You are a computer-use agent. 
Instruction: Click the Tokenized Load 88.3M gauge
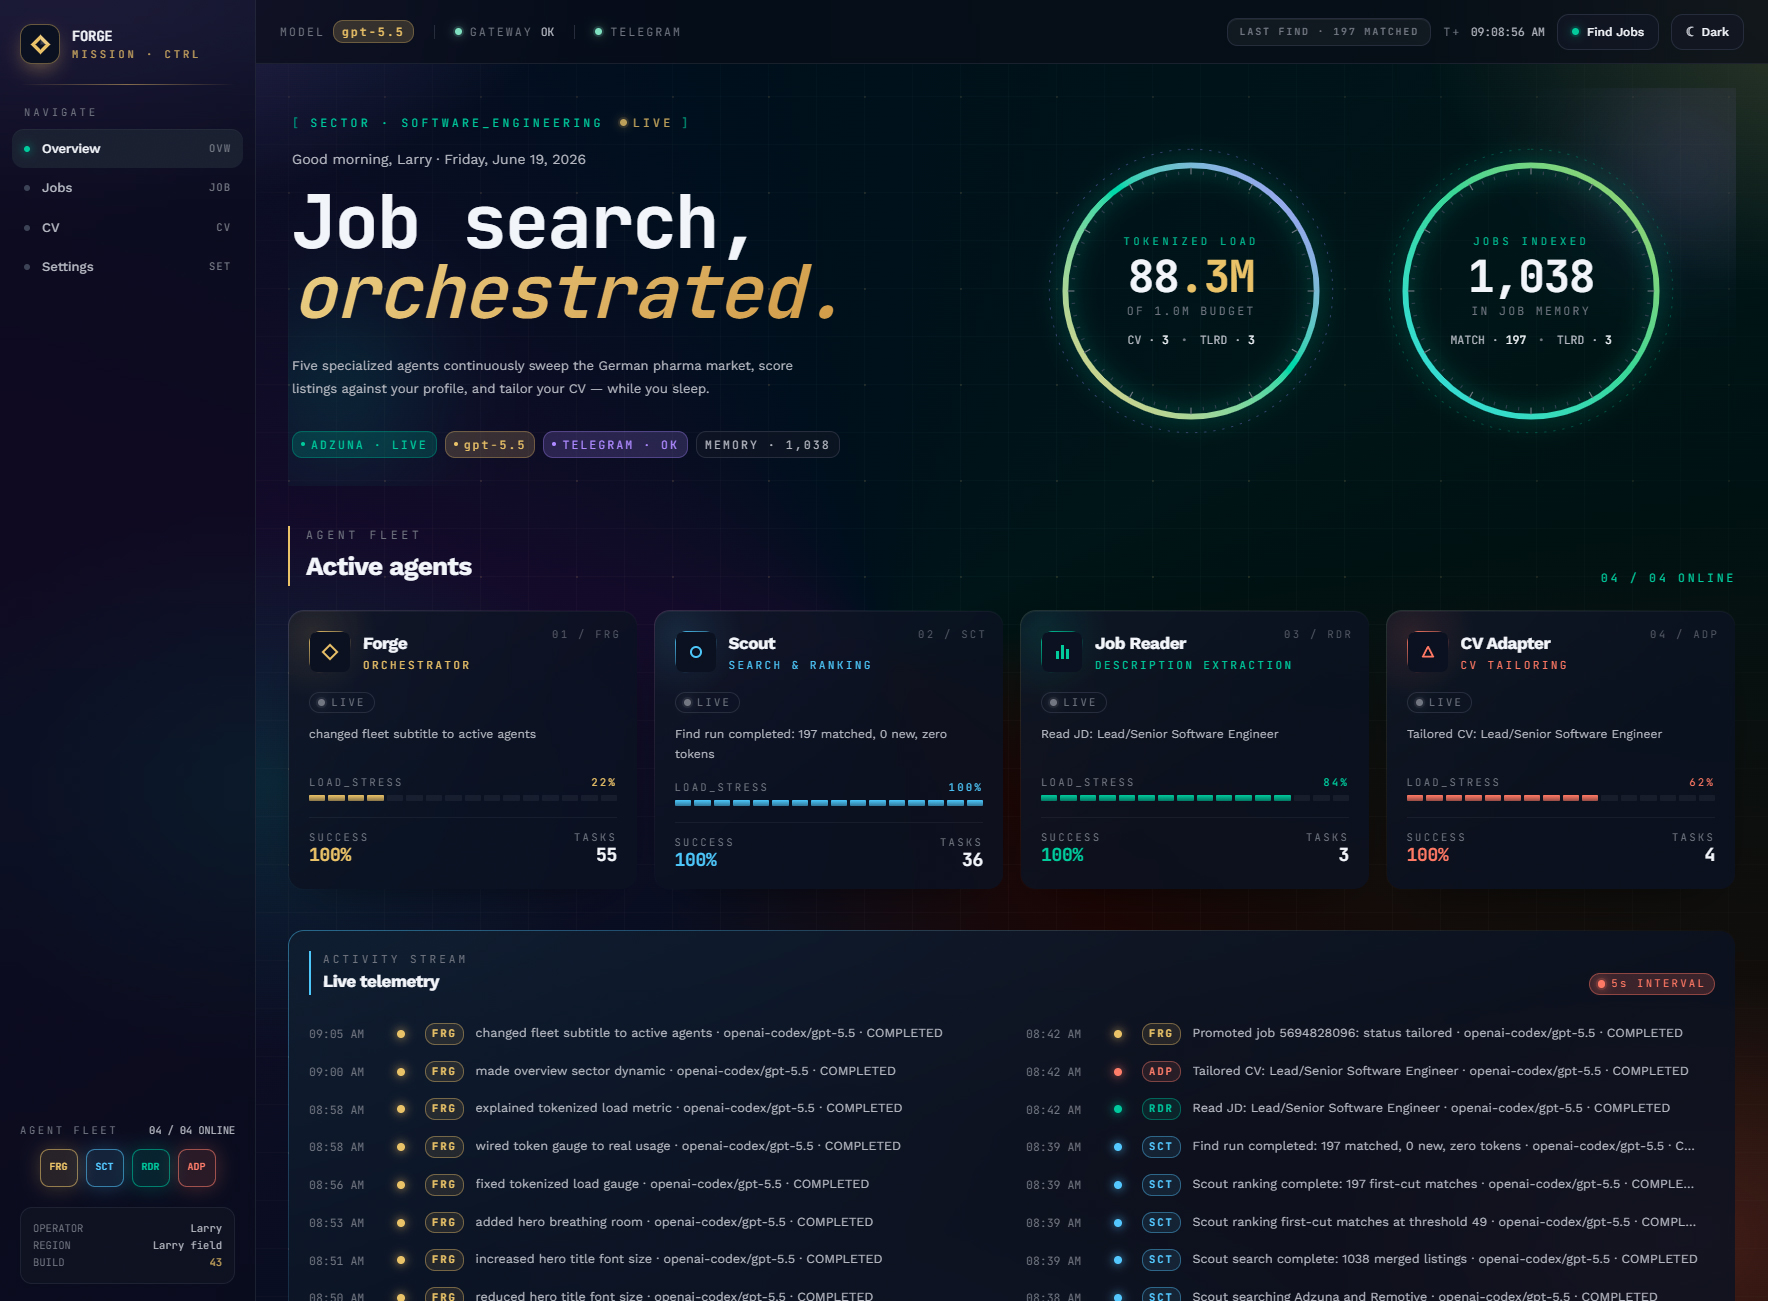pyautogui.click(x=1191, y=291)
